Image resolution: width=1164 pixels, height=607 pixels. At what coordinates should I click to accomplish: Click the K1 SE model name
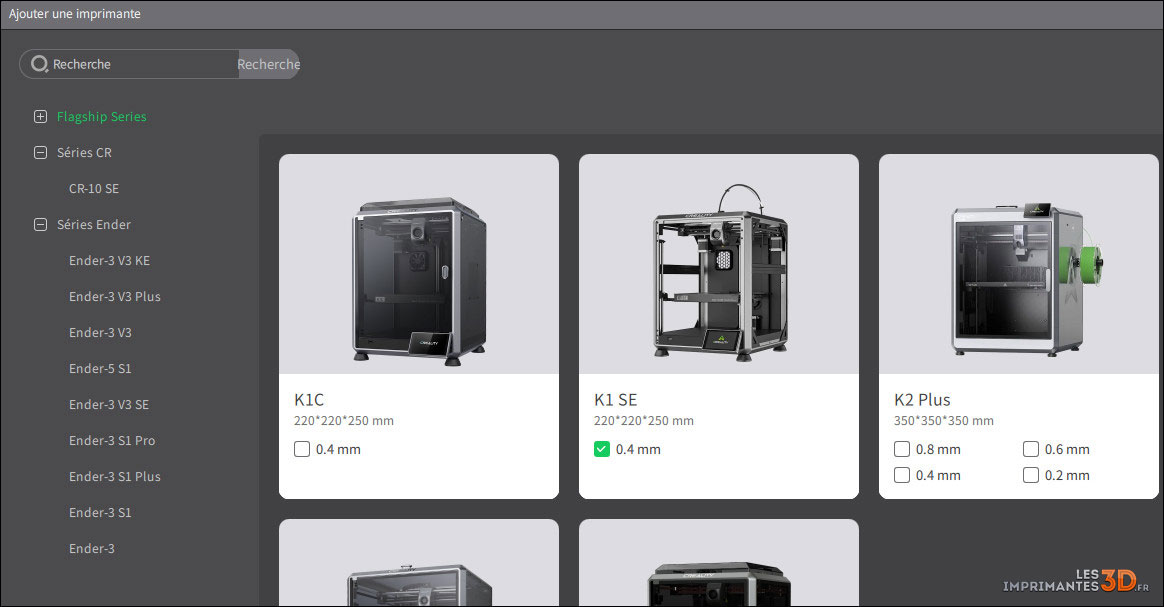(x=615, y=400)
